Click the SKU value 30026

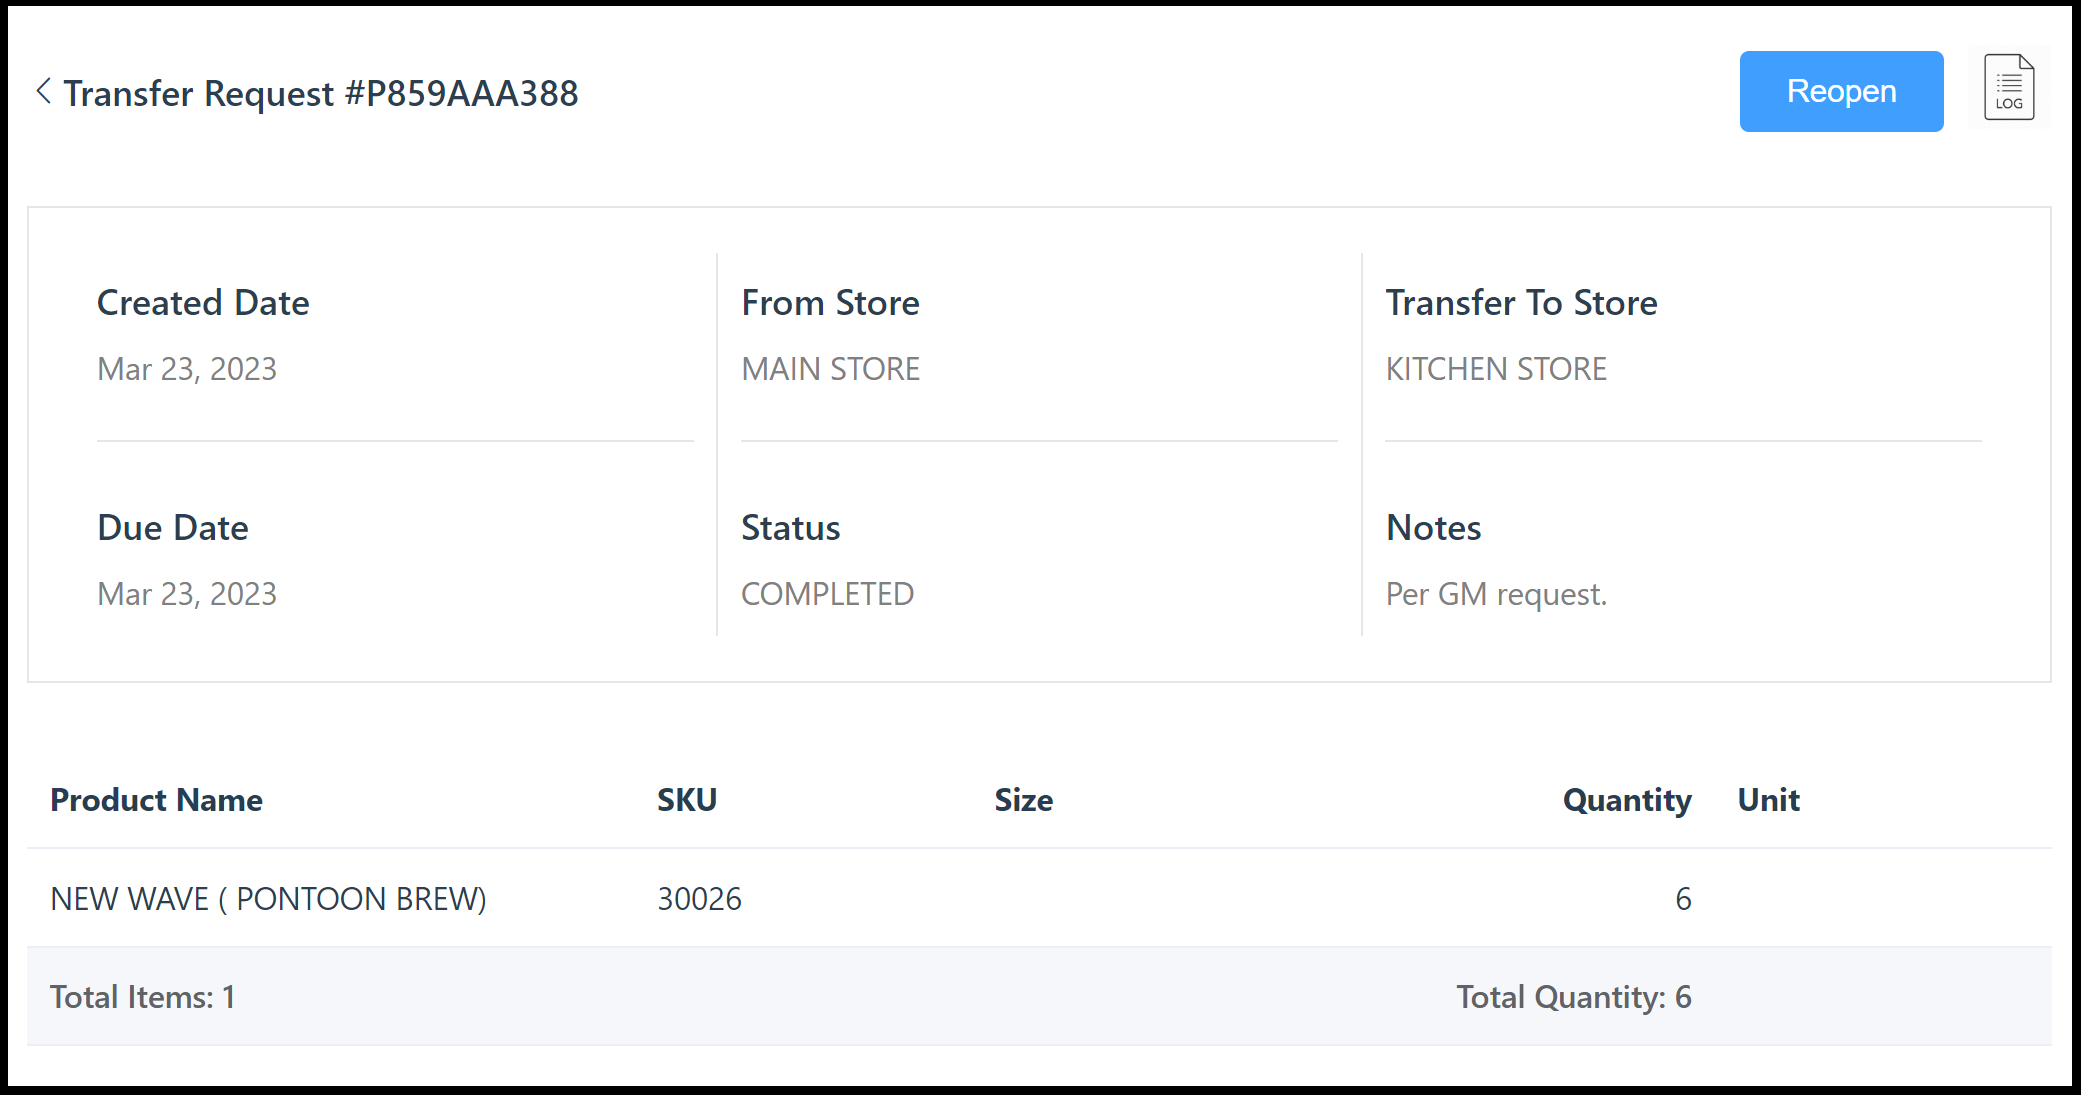coord(699,899)
